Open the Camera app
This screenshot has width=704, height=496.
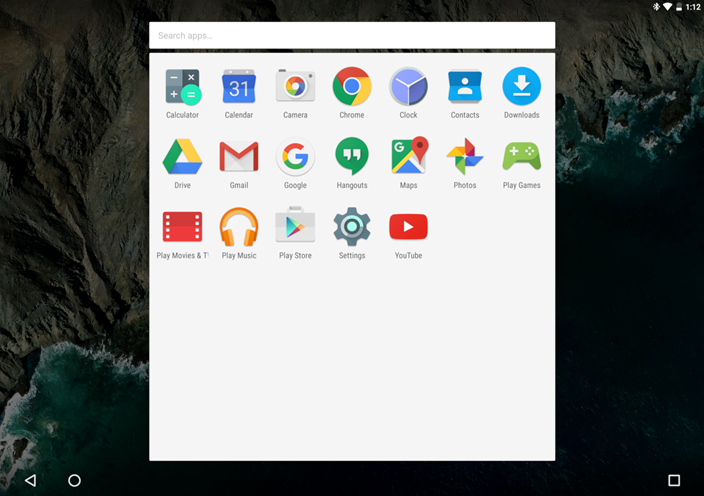point(295,86)
